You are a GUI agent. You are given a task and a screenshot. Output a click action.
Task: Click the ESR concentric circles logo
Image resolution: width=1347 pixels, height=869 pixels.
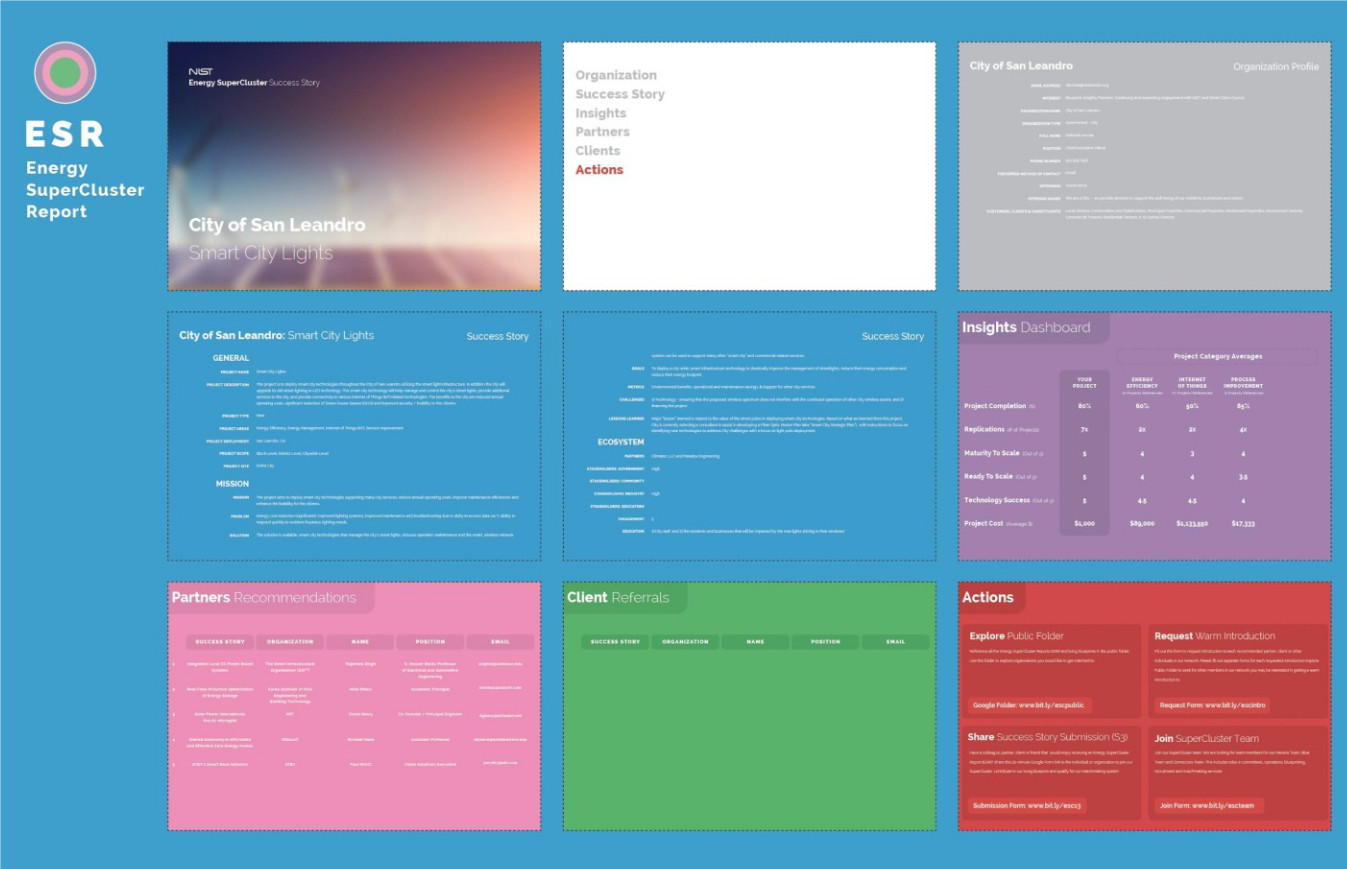pos(65,73)
